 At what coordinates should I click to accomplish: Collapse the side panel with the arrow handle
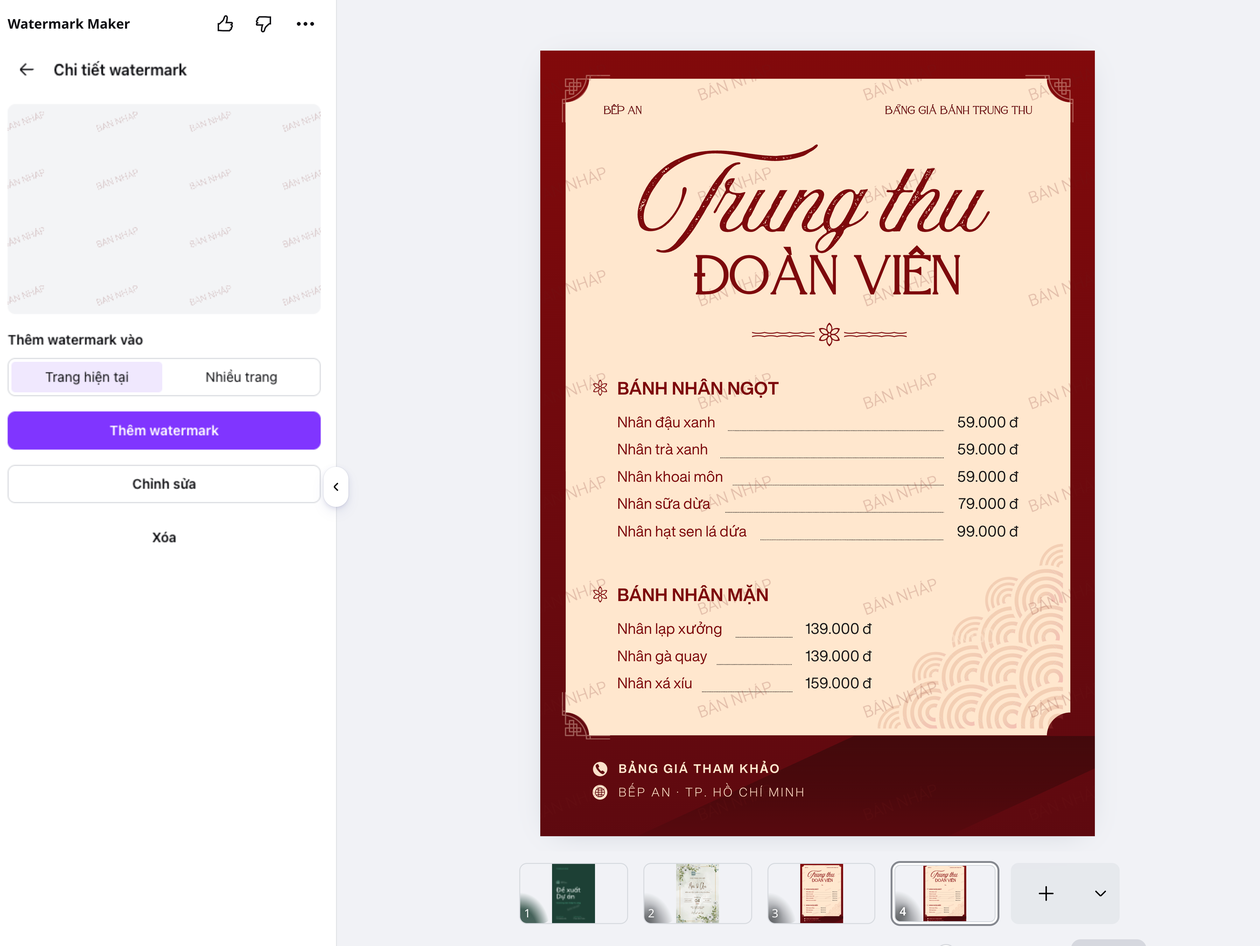click(x=336, y=487)
